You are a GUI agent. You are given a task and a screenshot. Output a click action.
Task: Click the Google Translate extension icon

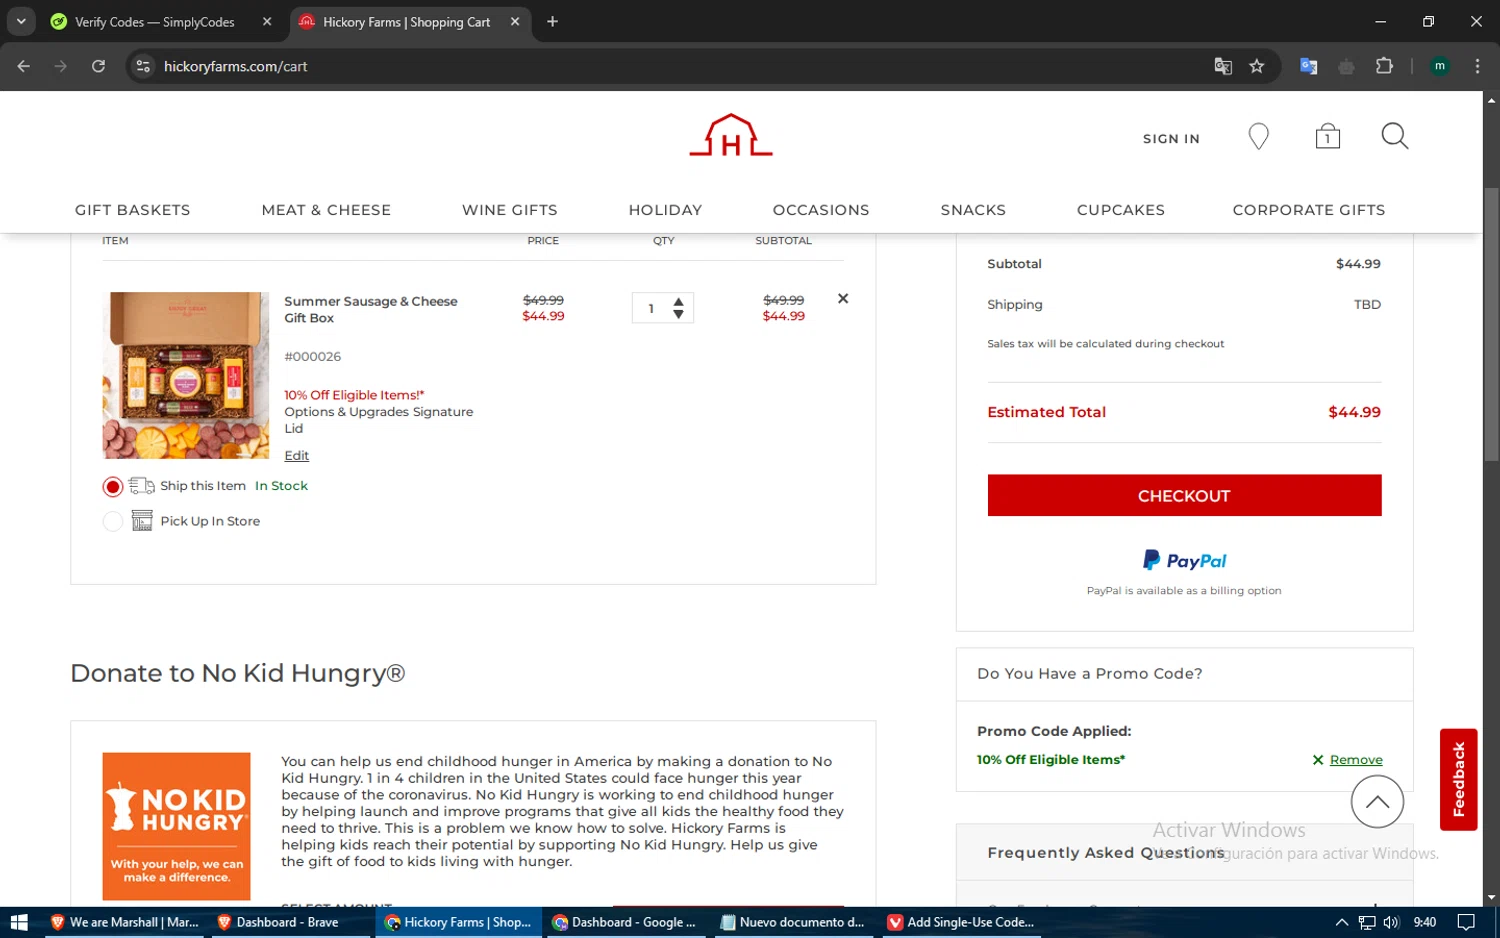tap(1308, 66)
